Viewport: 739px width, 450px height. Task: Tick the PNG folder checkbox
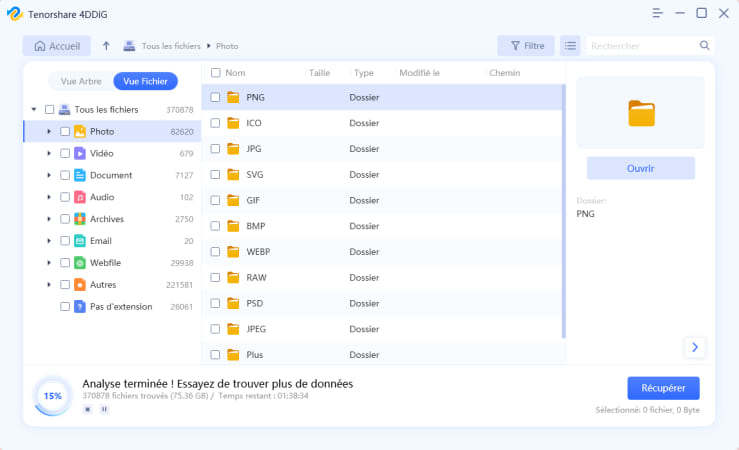(x=215, y=98)
